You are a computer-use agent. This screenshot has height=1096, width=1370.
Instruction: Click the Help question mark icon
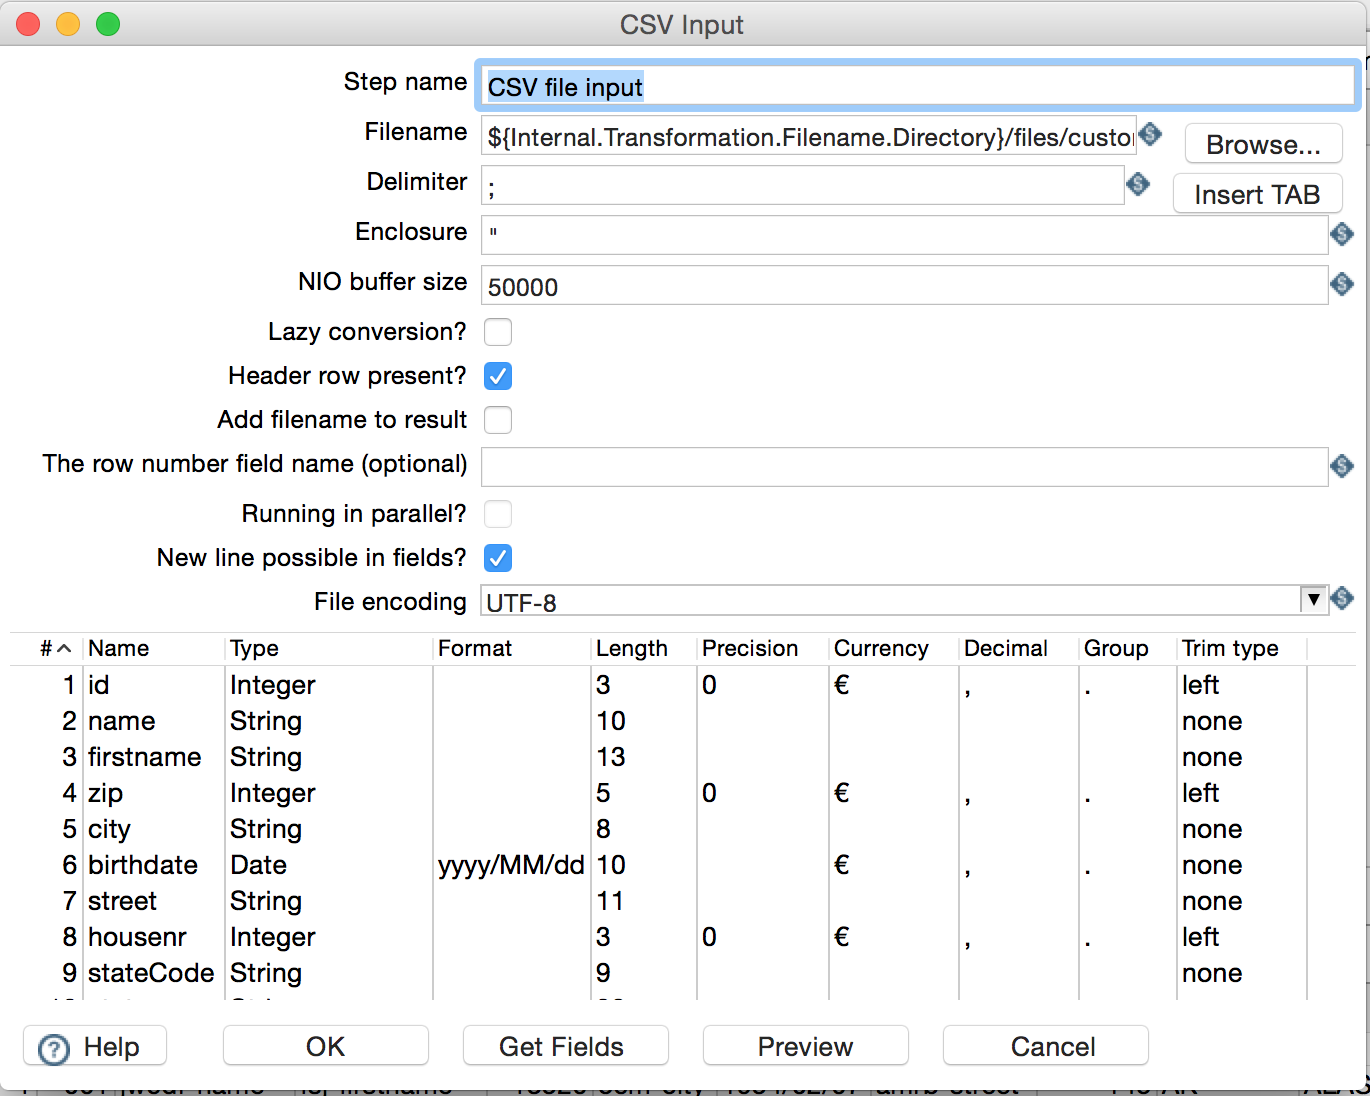(x=53, y=1048)
